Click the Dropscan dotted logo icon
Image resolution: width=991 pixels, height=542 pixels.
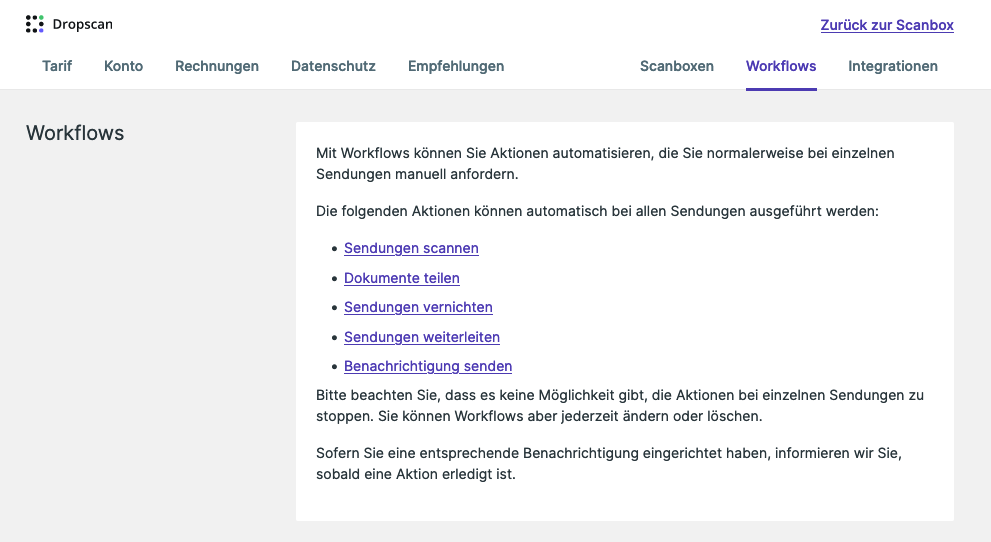[x=35, y=24]
